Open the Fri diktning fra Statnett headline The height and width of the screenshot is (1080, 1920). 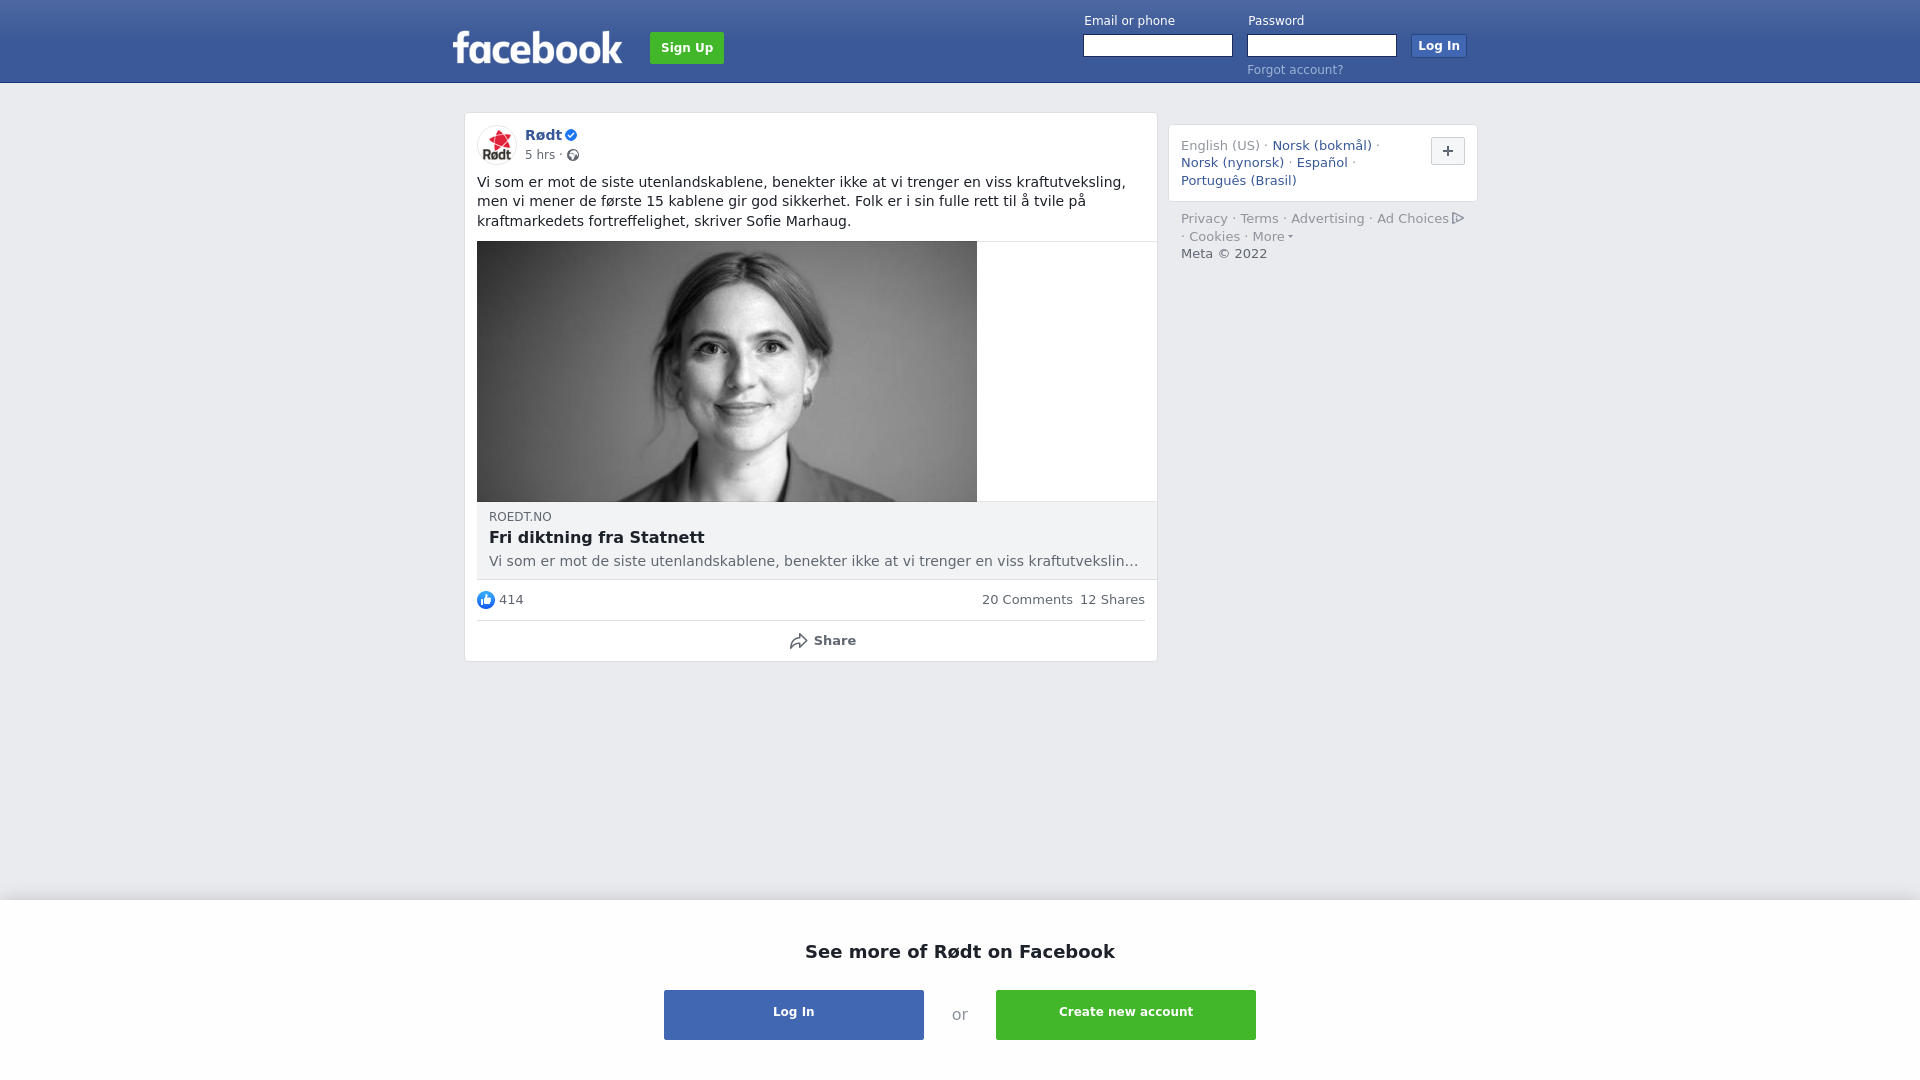[x=597, y=538]
